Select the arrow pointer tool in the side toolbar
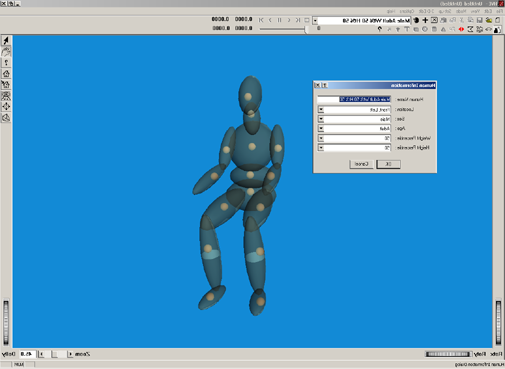 click(6, 41)
